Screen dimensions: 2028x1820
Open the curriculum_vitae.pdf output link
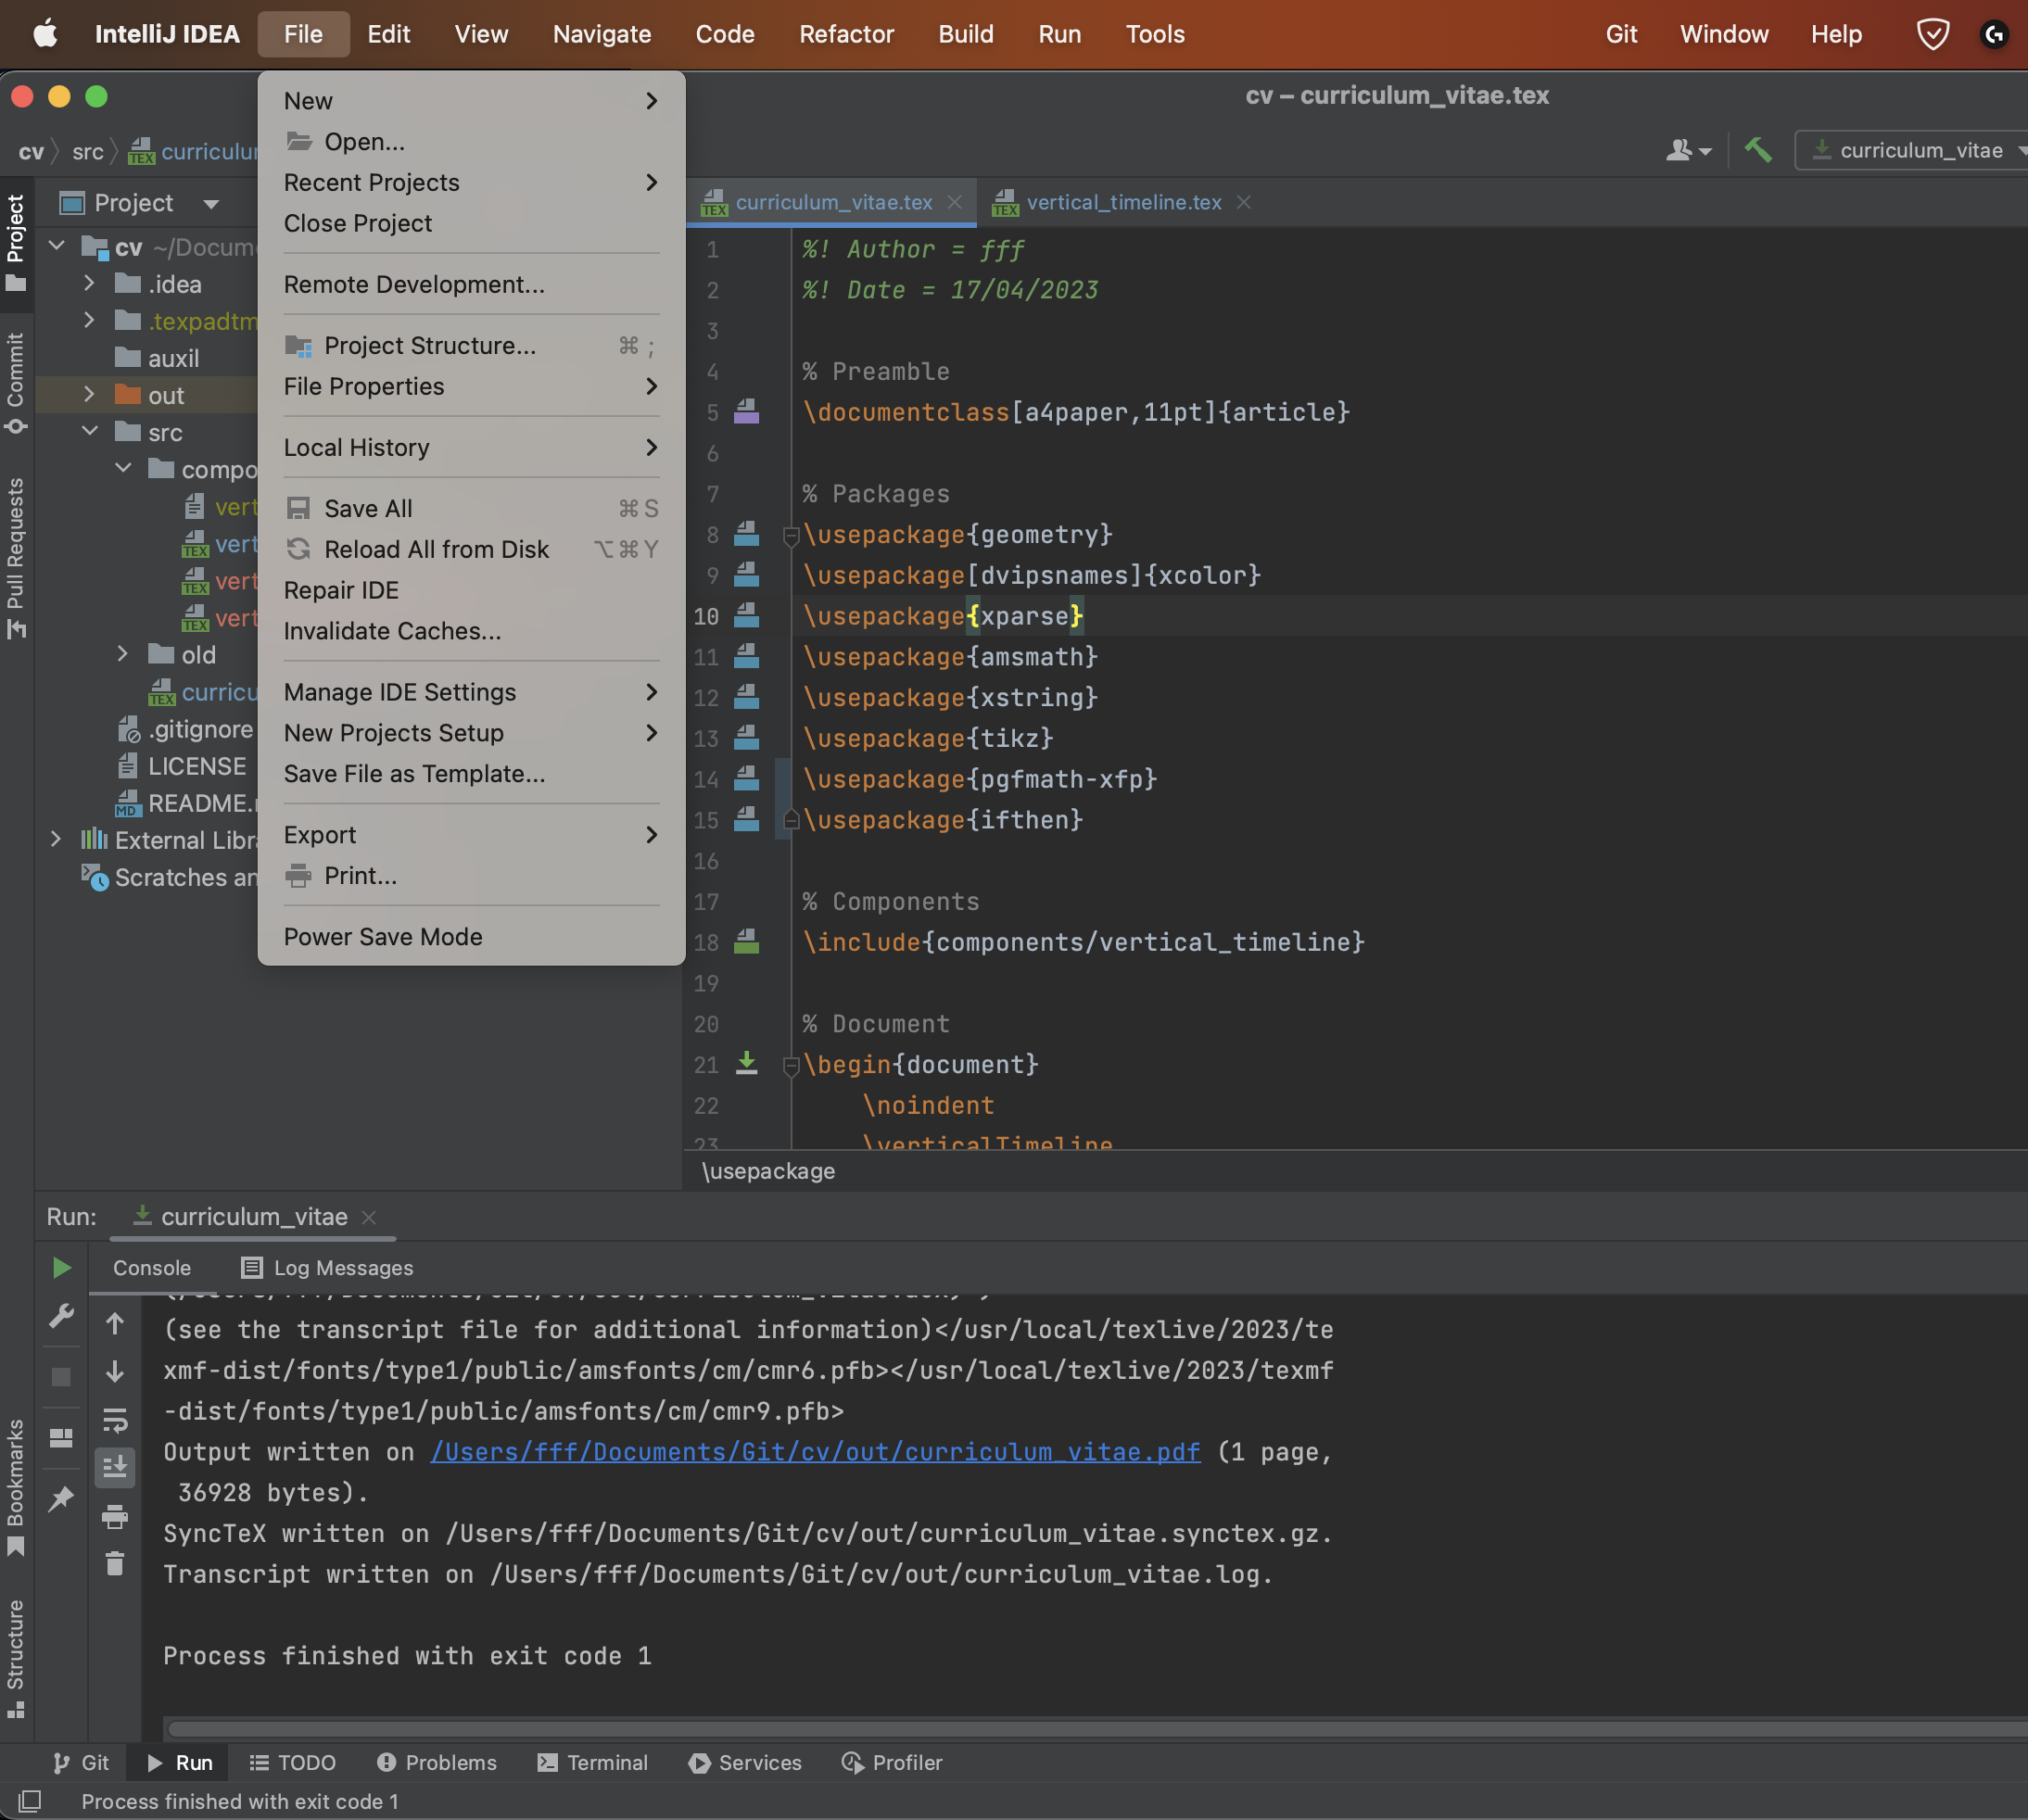(814, 1452)
